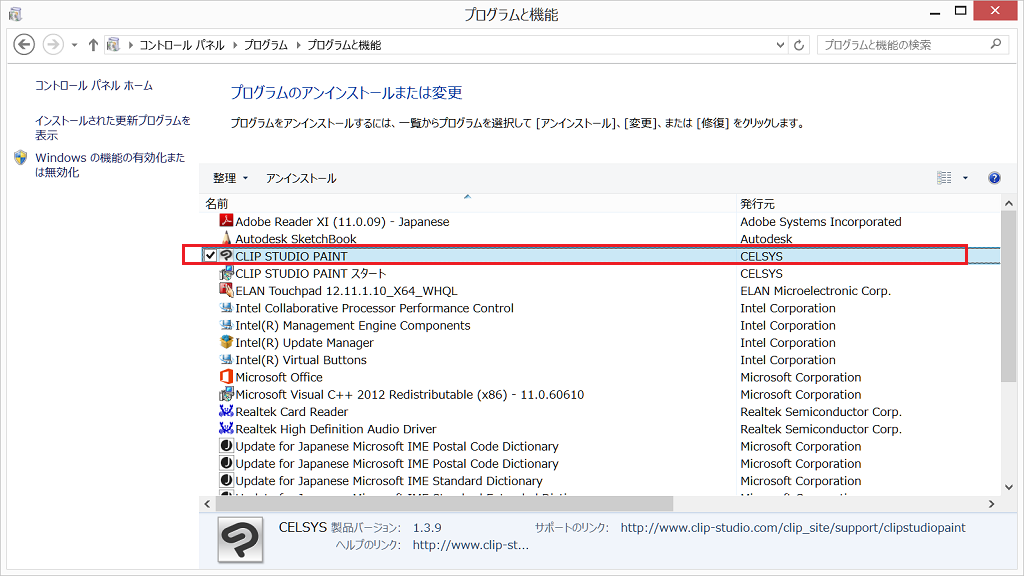Viewport: 1024px width, 576px height.
Task: Open インストールされた更新プログラムを表示 link
Action: click(x=112, y=127)
